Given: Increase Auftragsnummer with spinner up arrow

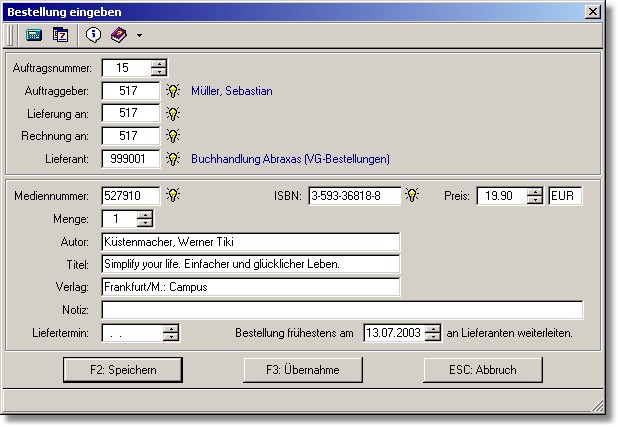Looking at the screenshot, I should pyautogui.click(x=158, y=64).
